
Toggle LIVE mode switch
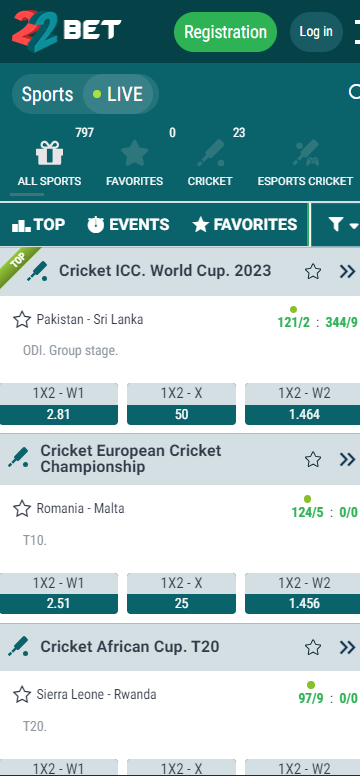coord(120,94)
